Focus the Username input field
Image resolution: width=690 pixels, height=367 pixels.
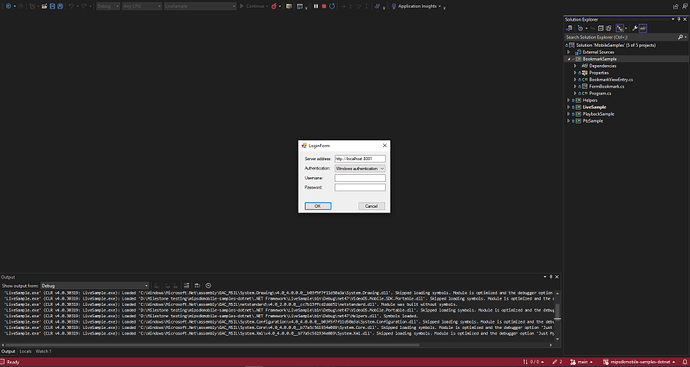coord(360,178)
